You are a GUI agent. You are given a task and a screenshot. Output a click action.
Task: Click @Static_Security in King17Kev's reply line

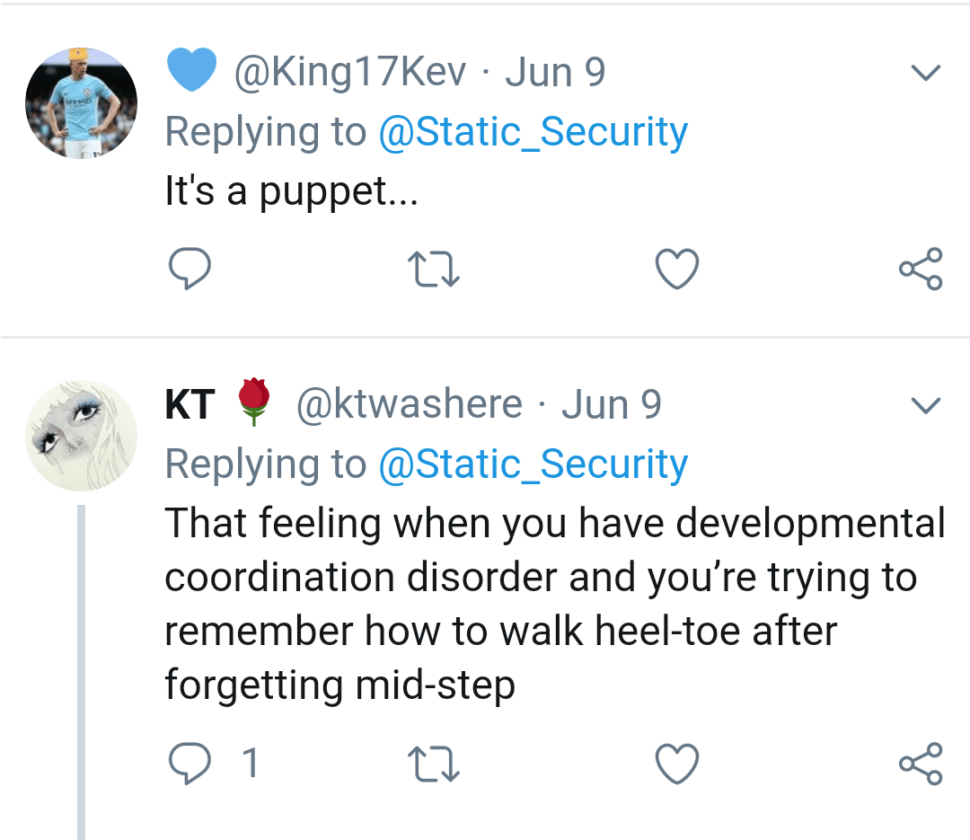point(532,132)
